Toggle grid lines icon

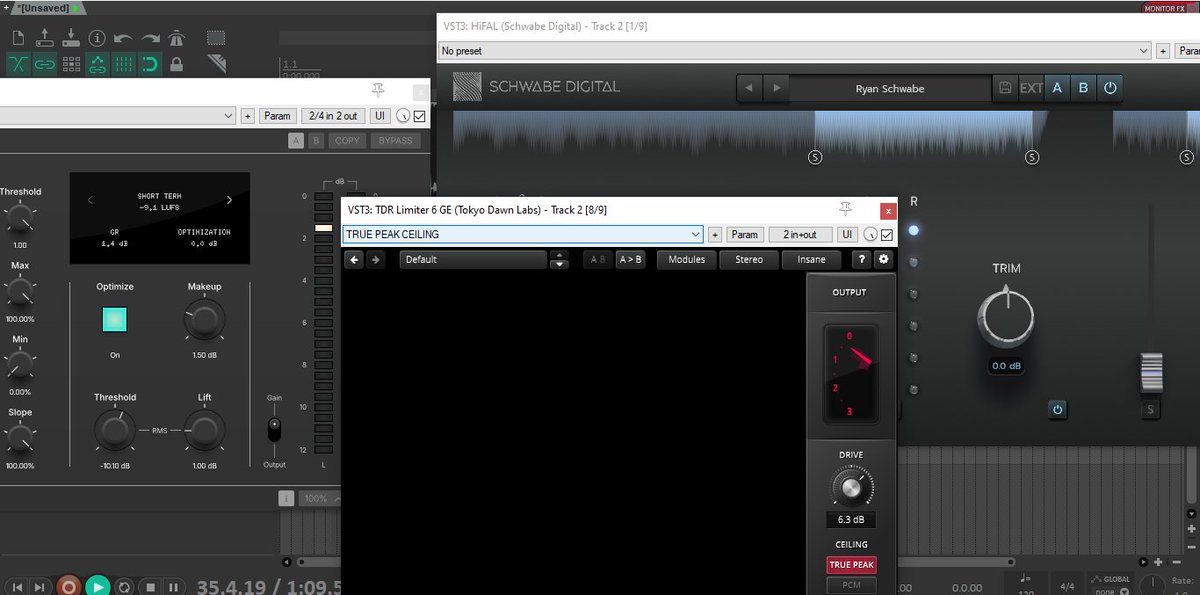123,65
